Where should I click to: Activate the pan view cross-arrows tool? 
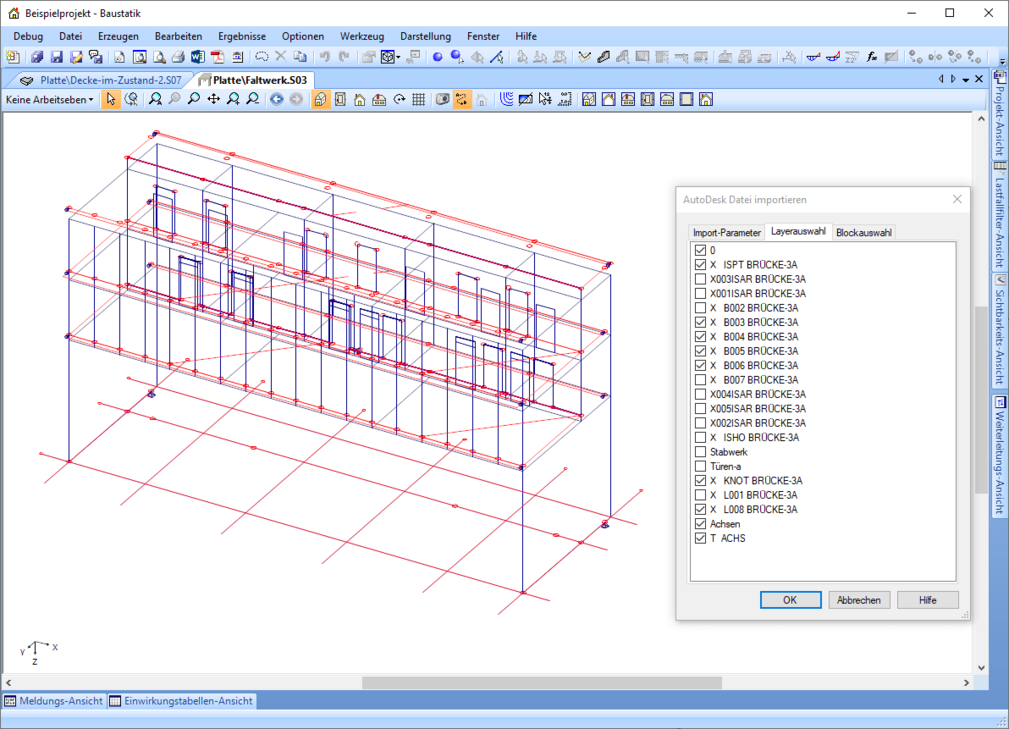pos(213,99)
